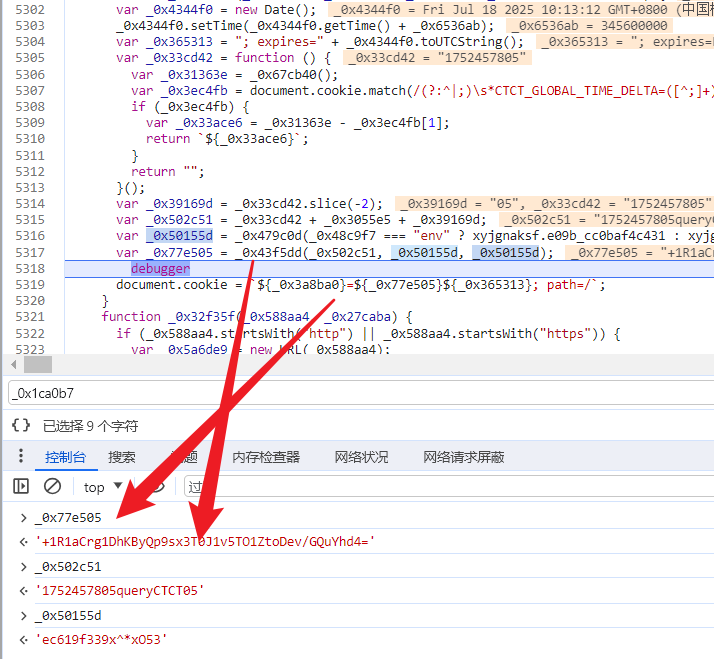
Task: Click the scroll-left arrow under the code editor
Action: coord(14,364)
